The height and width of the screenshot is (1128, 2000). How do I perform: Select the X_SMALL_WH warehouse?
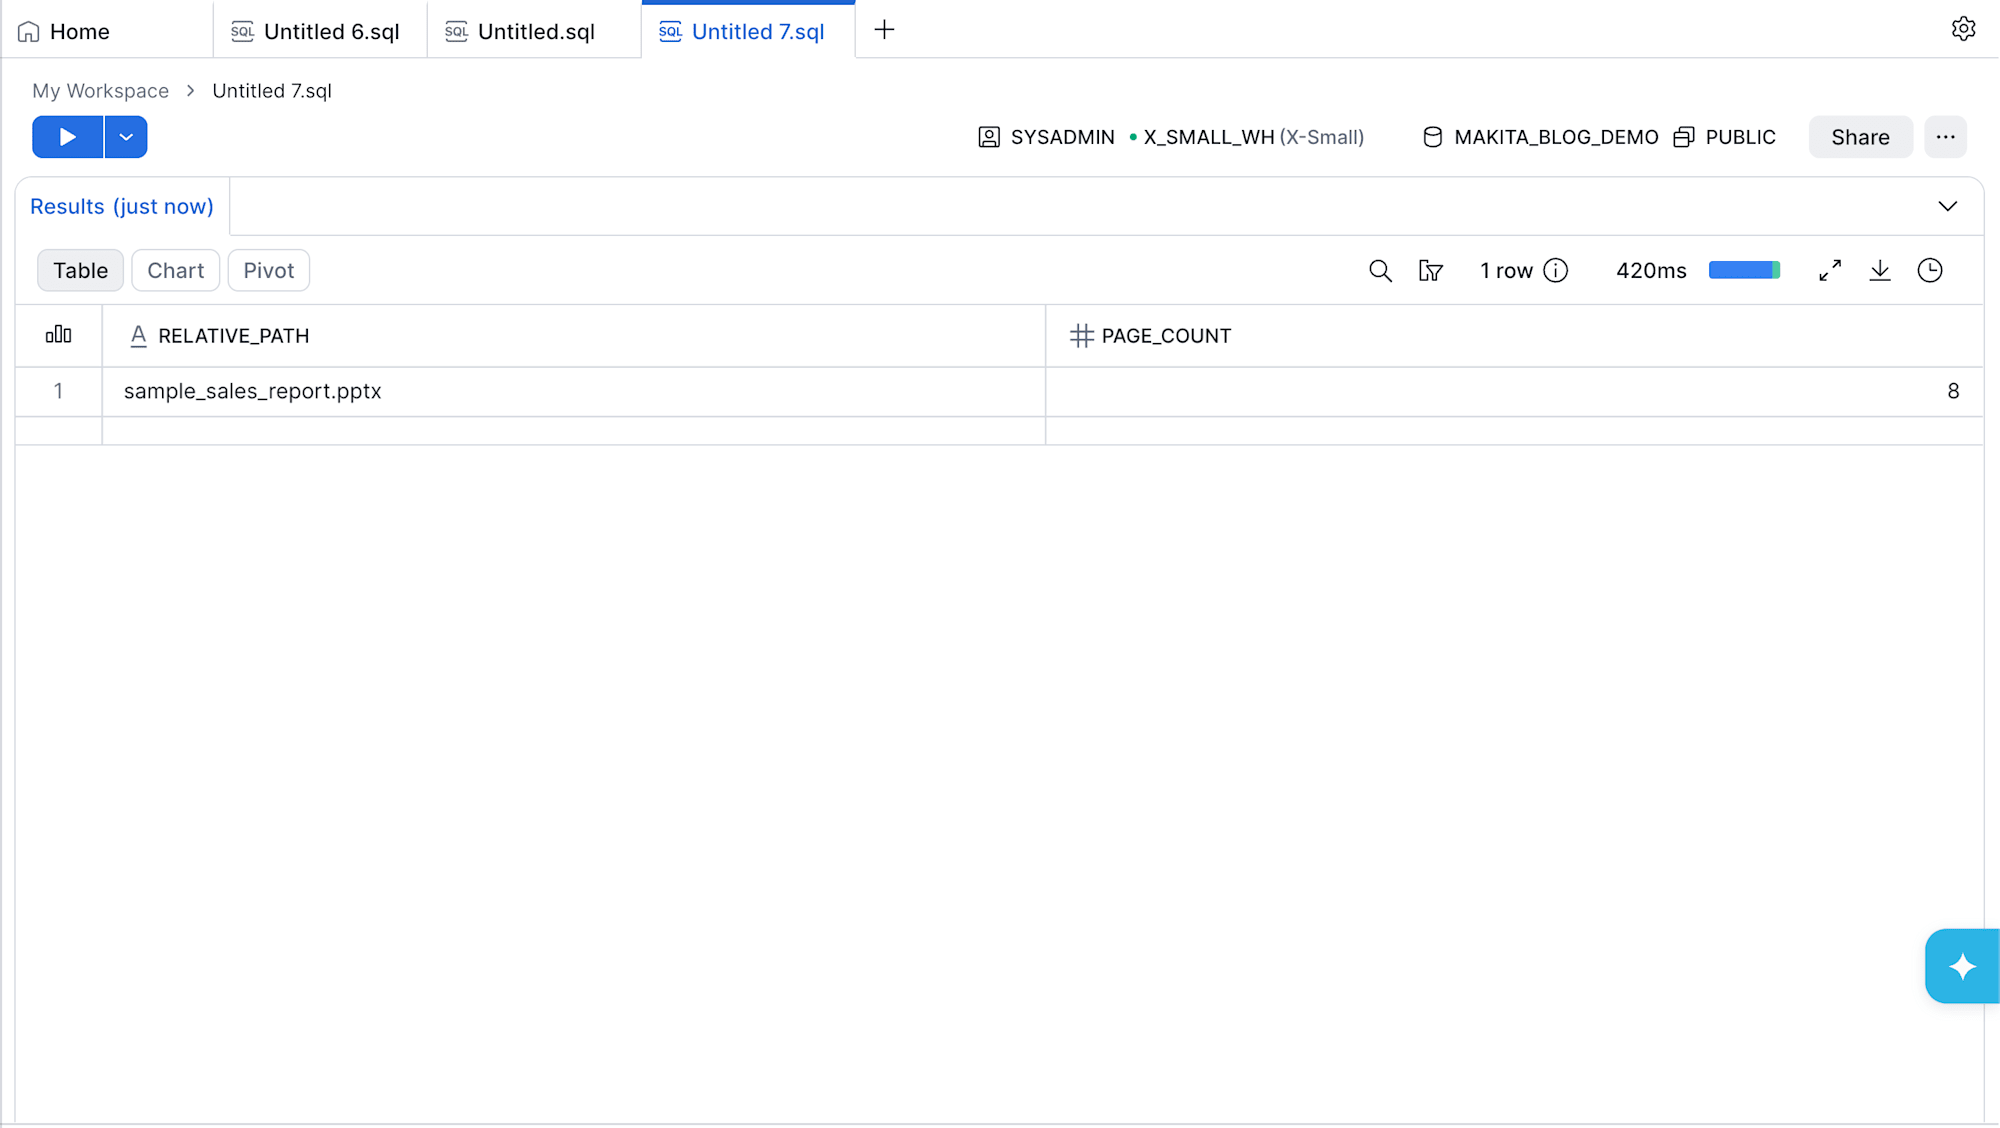(x=1246, y=137)
